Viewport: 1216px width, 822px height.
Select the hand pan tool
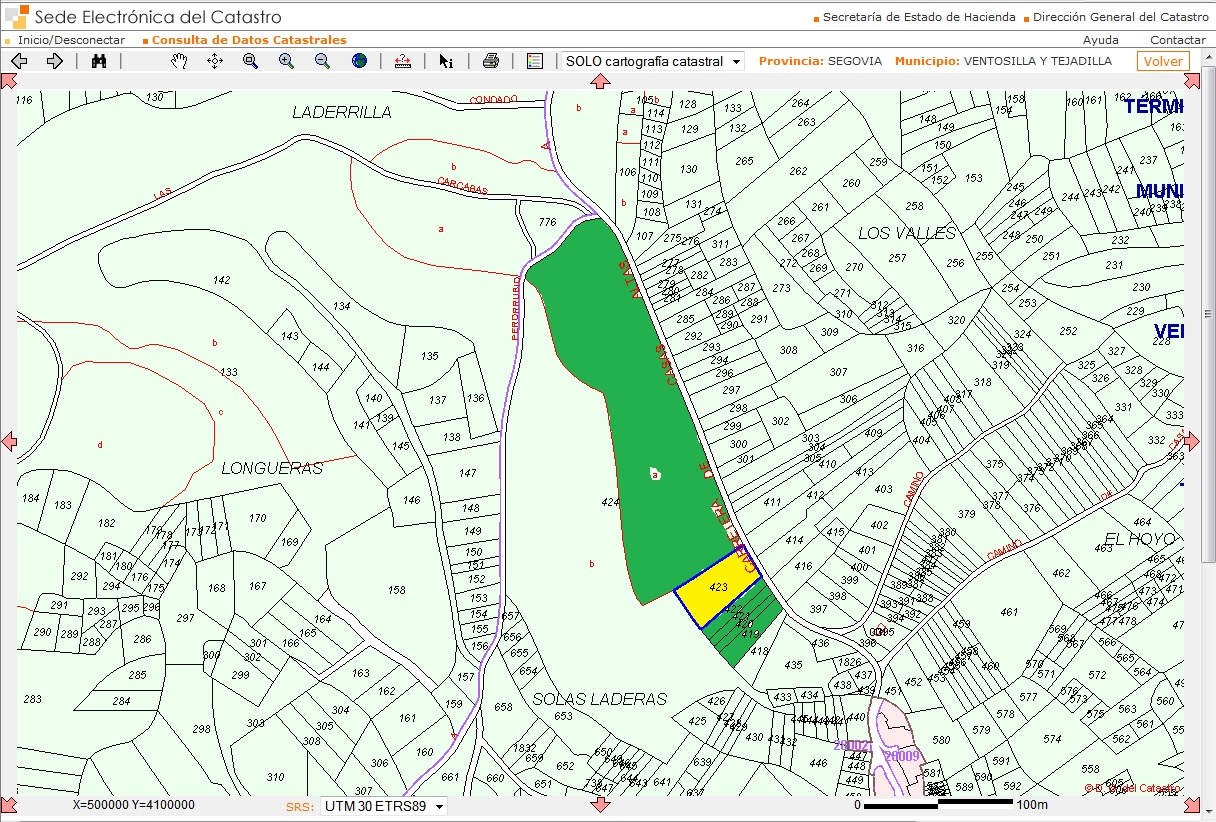[179, 61]
